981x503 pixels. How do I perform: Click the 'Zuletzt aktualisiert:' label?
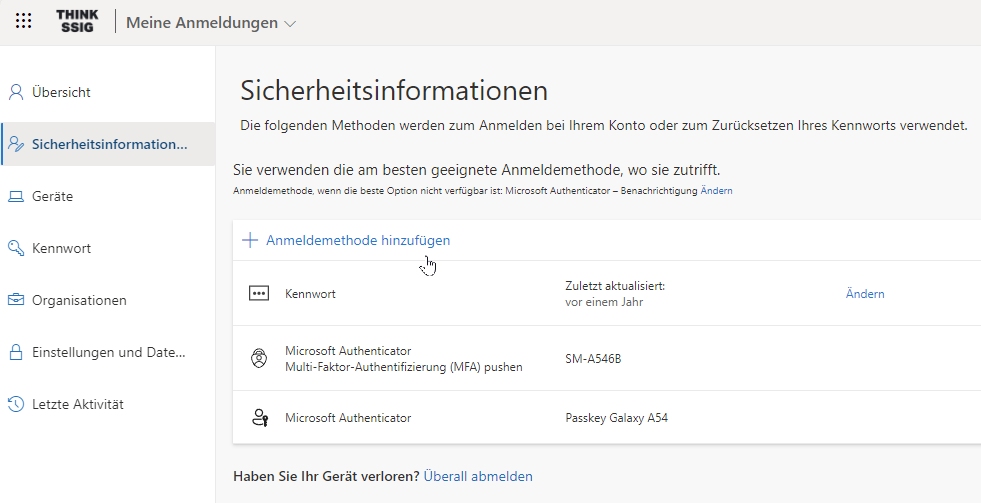[x=614, y=285]
